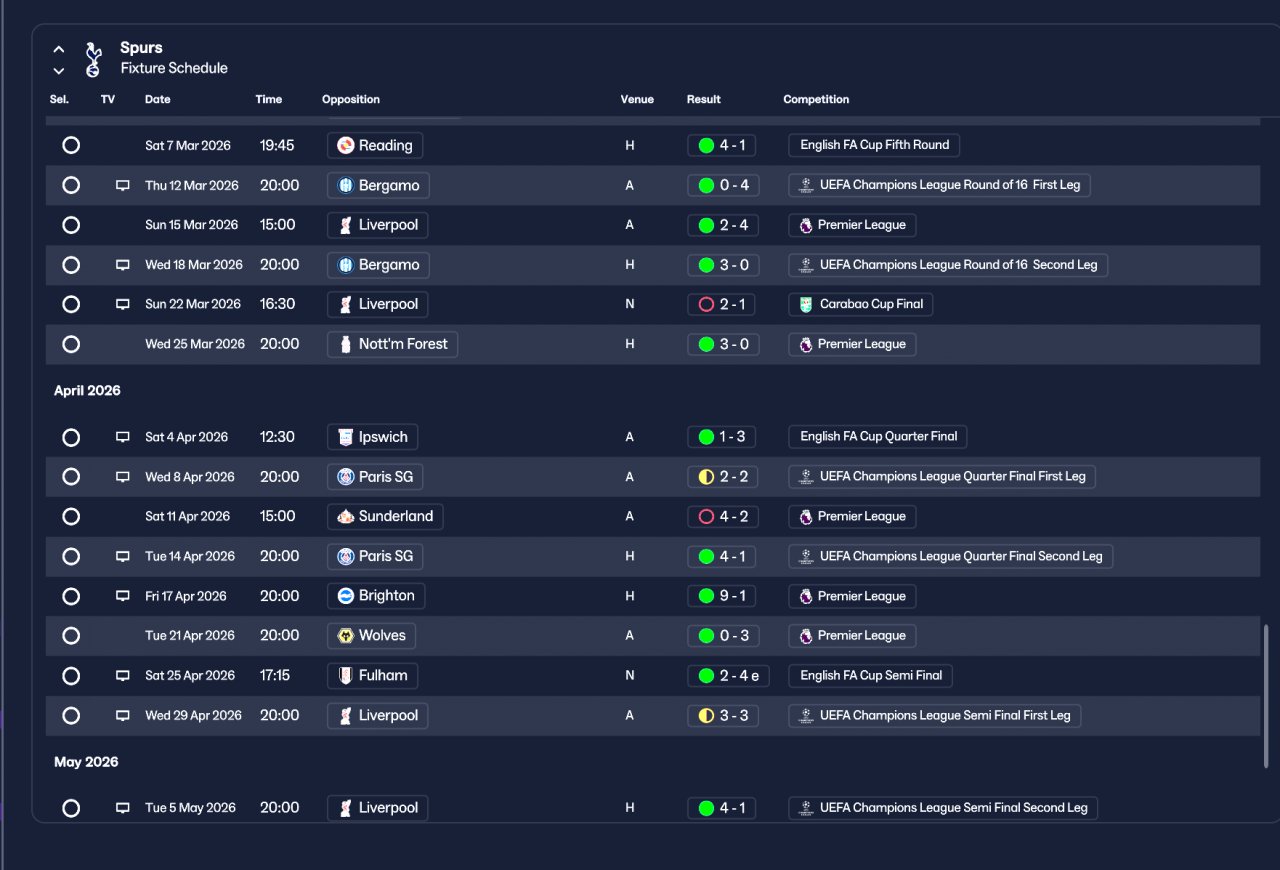
Task: Click the Venue column header
Action: click(x=637, y=99)
